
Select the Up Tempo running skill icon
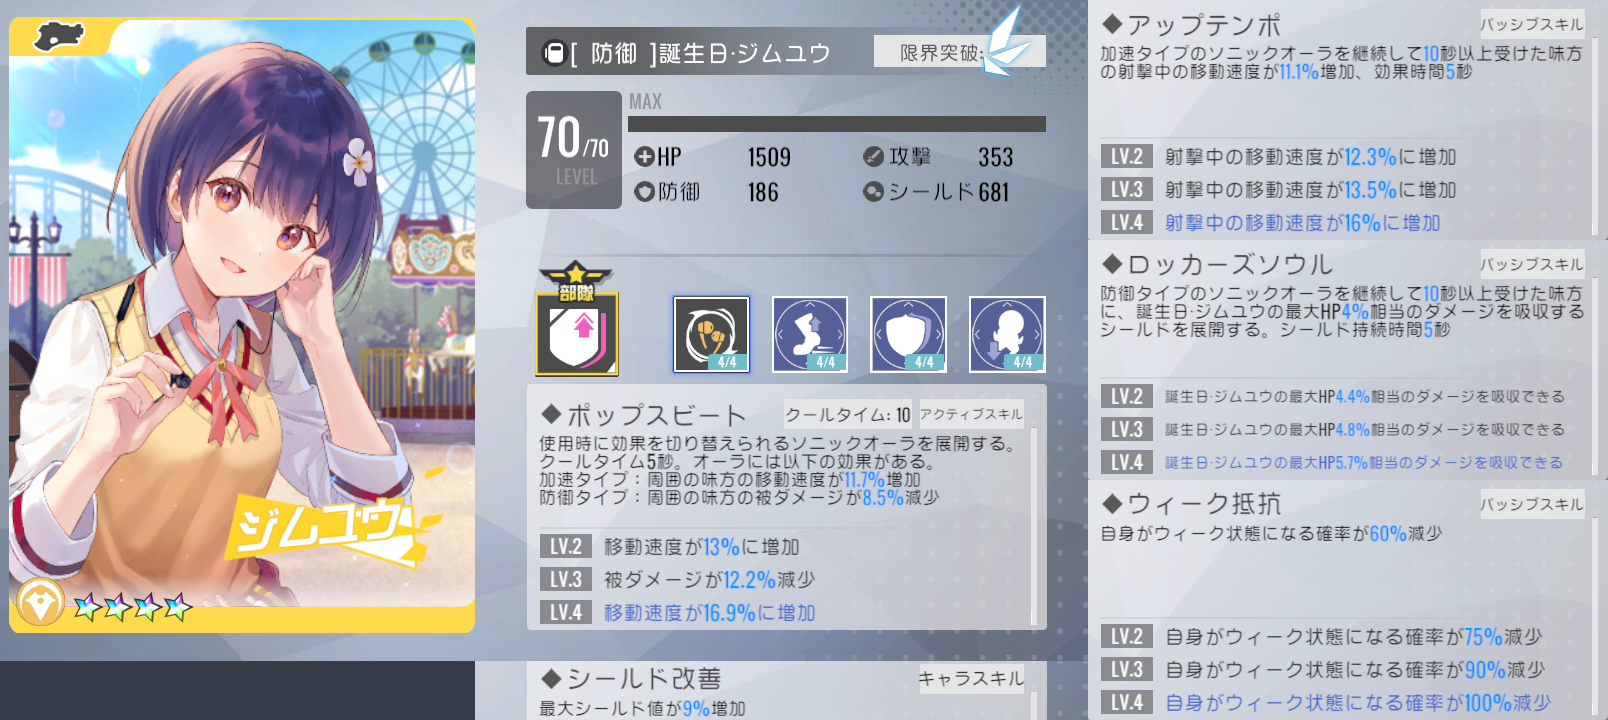[x=810, y=334]
